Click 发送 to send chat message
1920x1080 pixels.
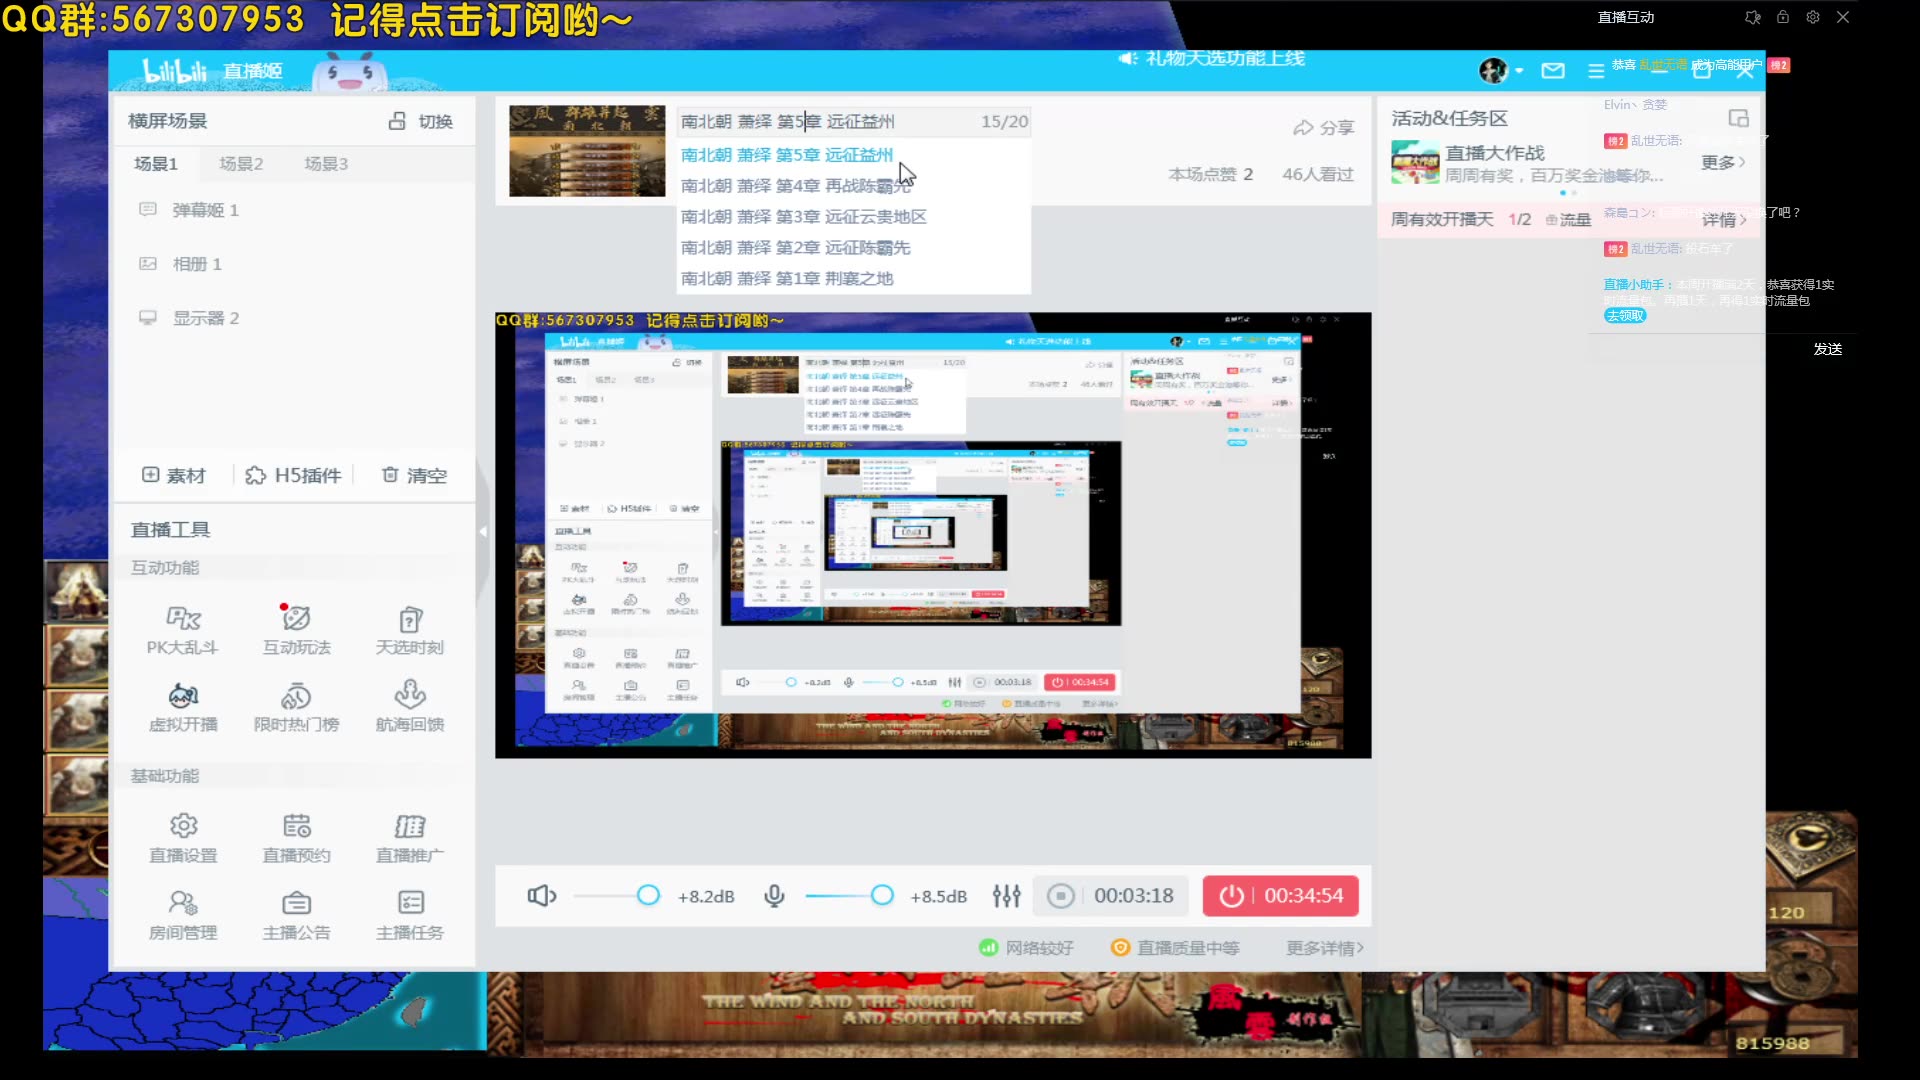tap(1828, 349)
